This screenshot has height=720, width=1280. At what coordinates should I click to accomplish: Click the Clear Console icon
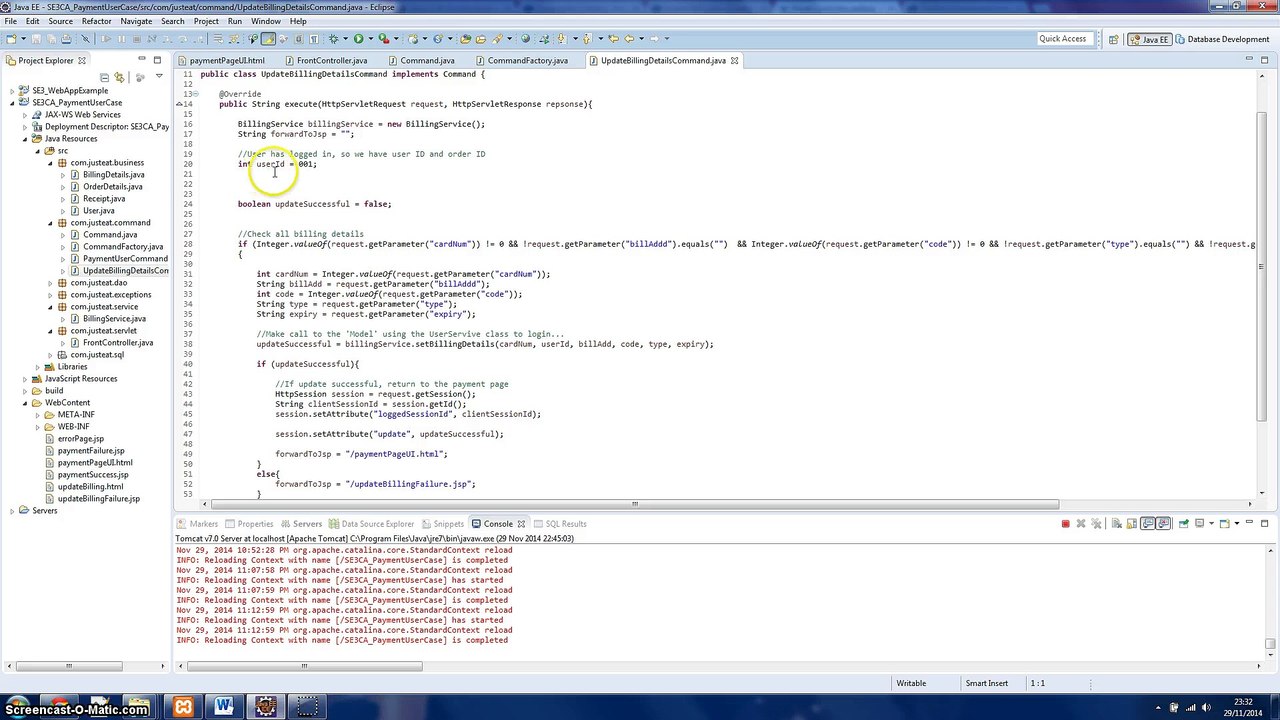(x=1117, y=523)
